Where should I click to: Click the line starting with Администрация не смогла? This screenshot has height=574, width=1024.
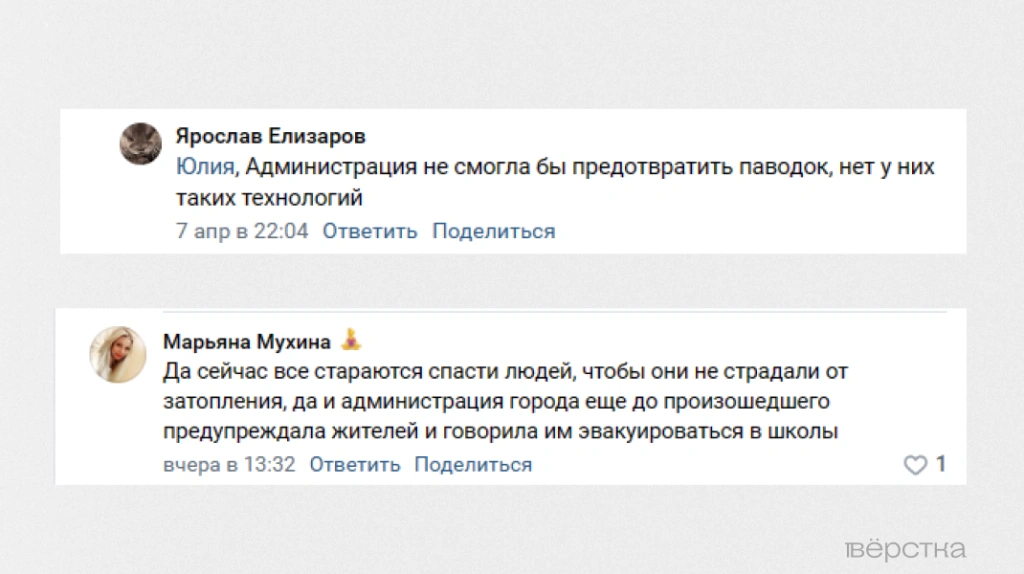tap(590, 167)
